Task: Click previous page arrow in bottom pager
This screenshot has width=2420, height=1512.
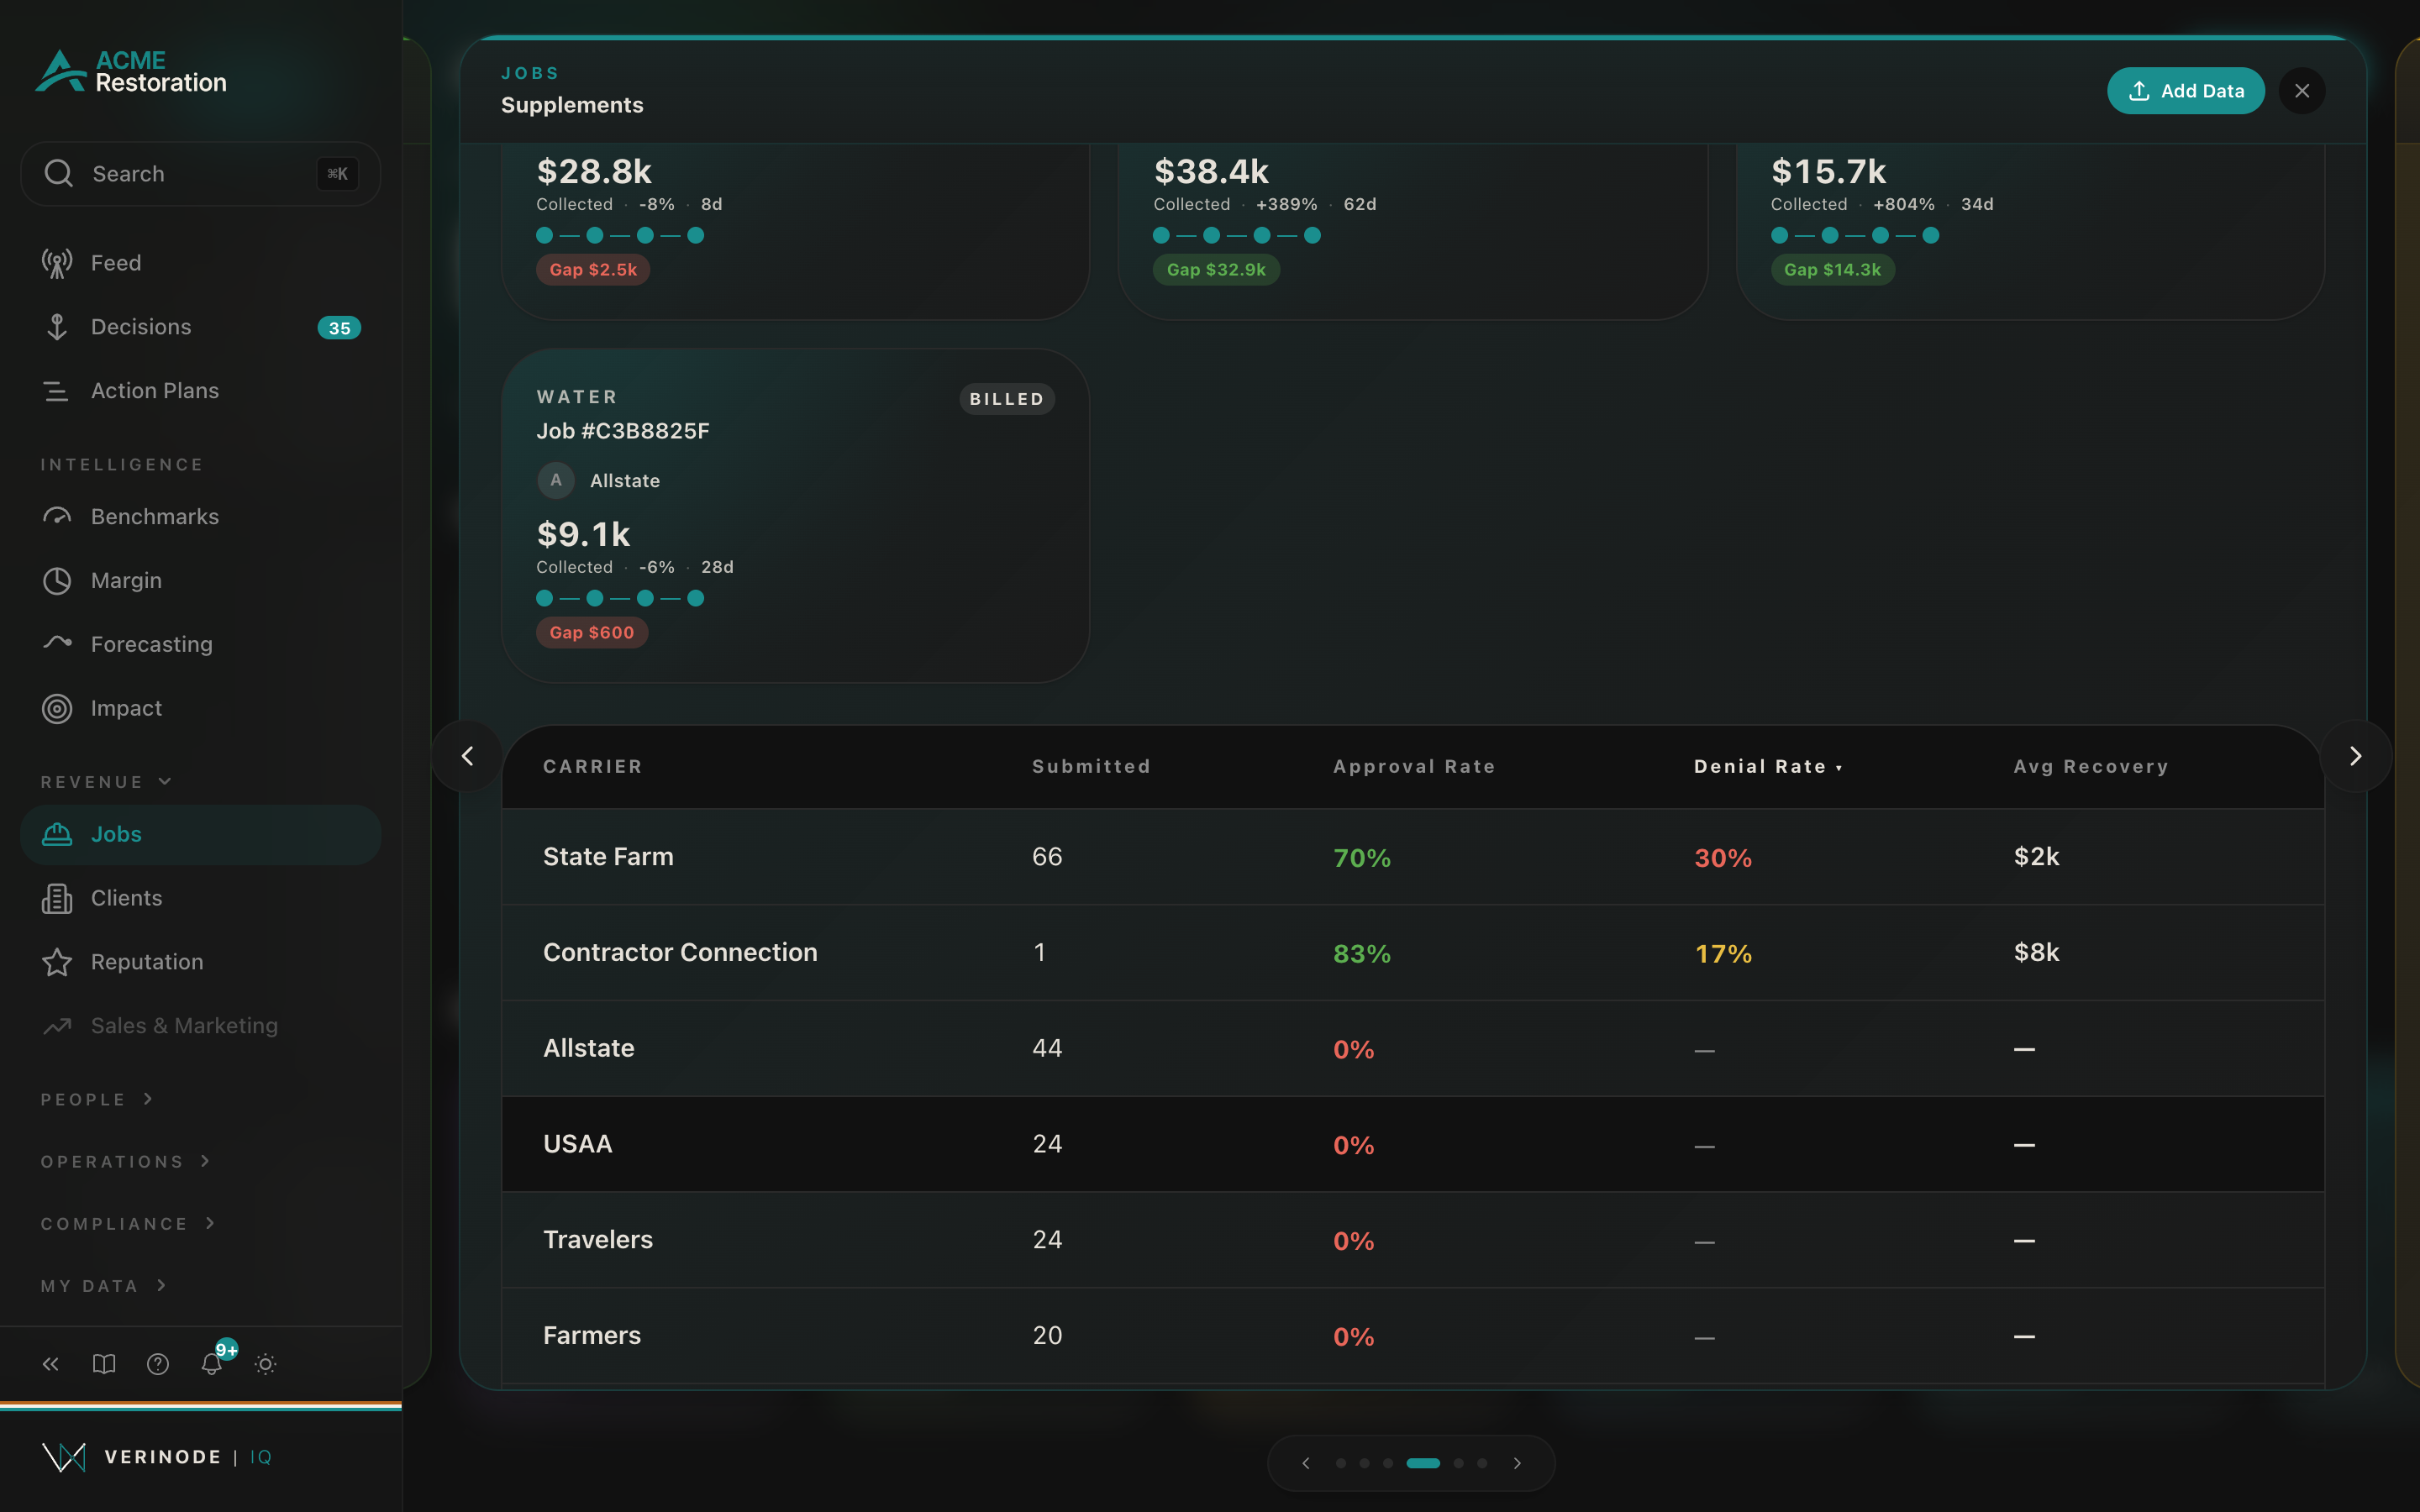Action: tap(1305, 1463)
